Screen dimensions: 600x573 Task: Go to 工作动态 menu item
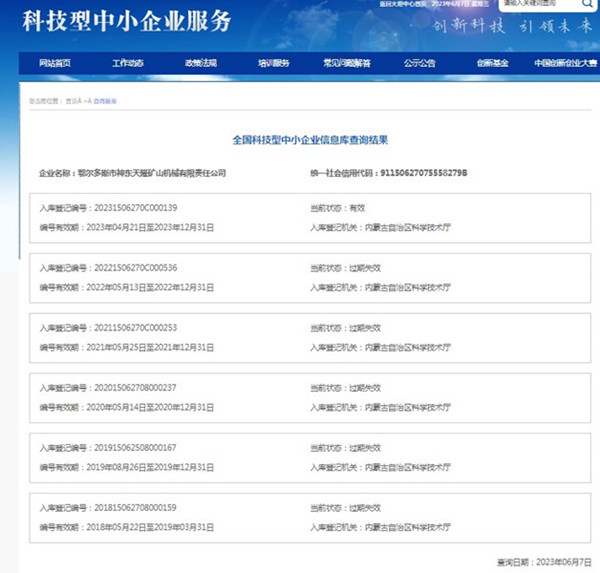pyautogui.click(x=127, y=63)
